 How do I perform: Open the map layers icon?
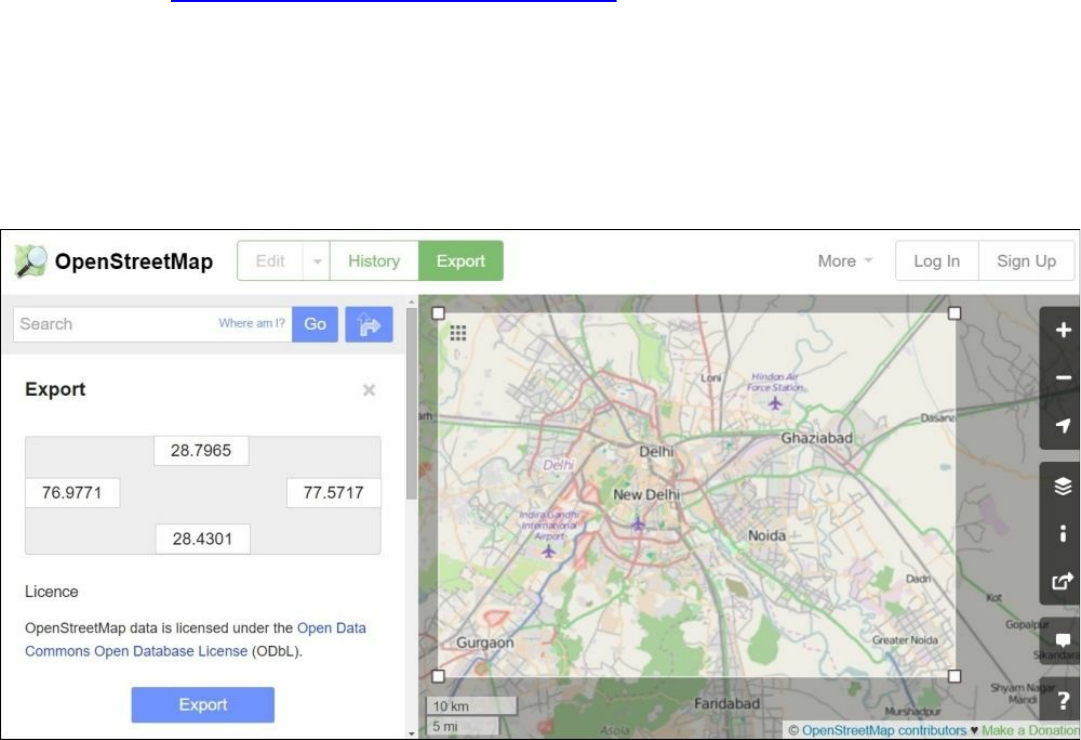click(1062, 486)
